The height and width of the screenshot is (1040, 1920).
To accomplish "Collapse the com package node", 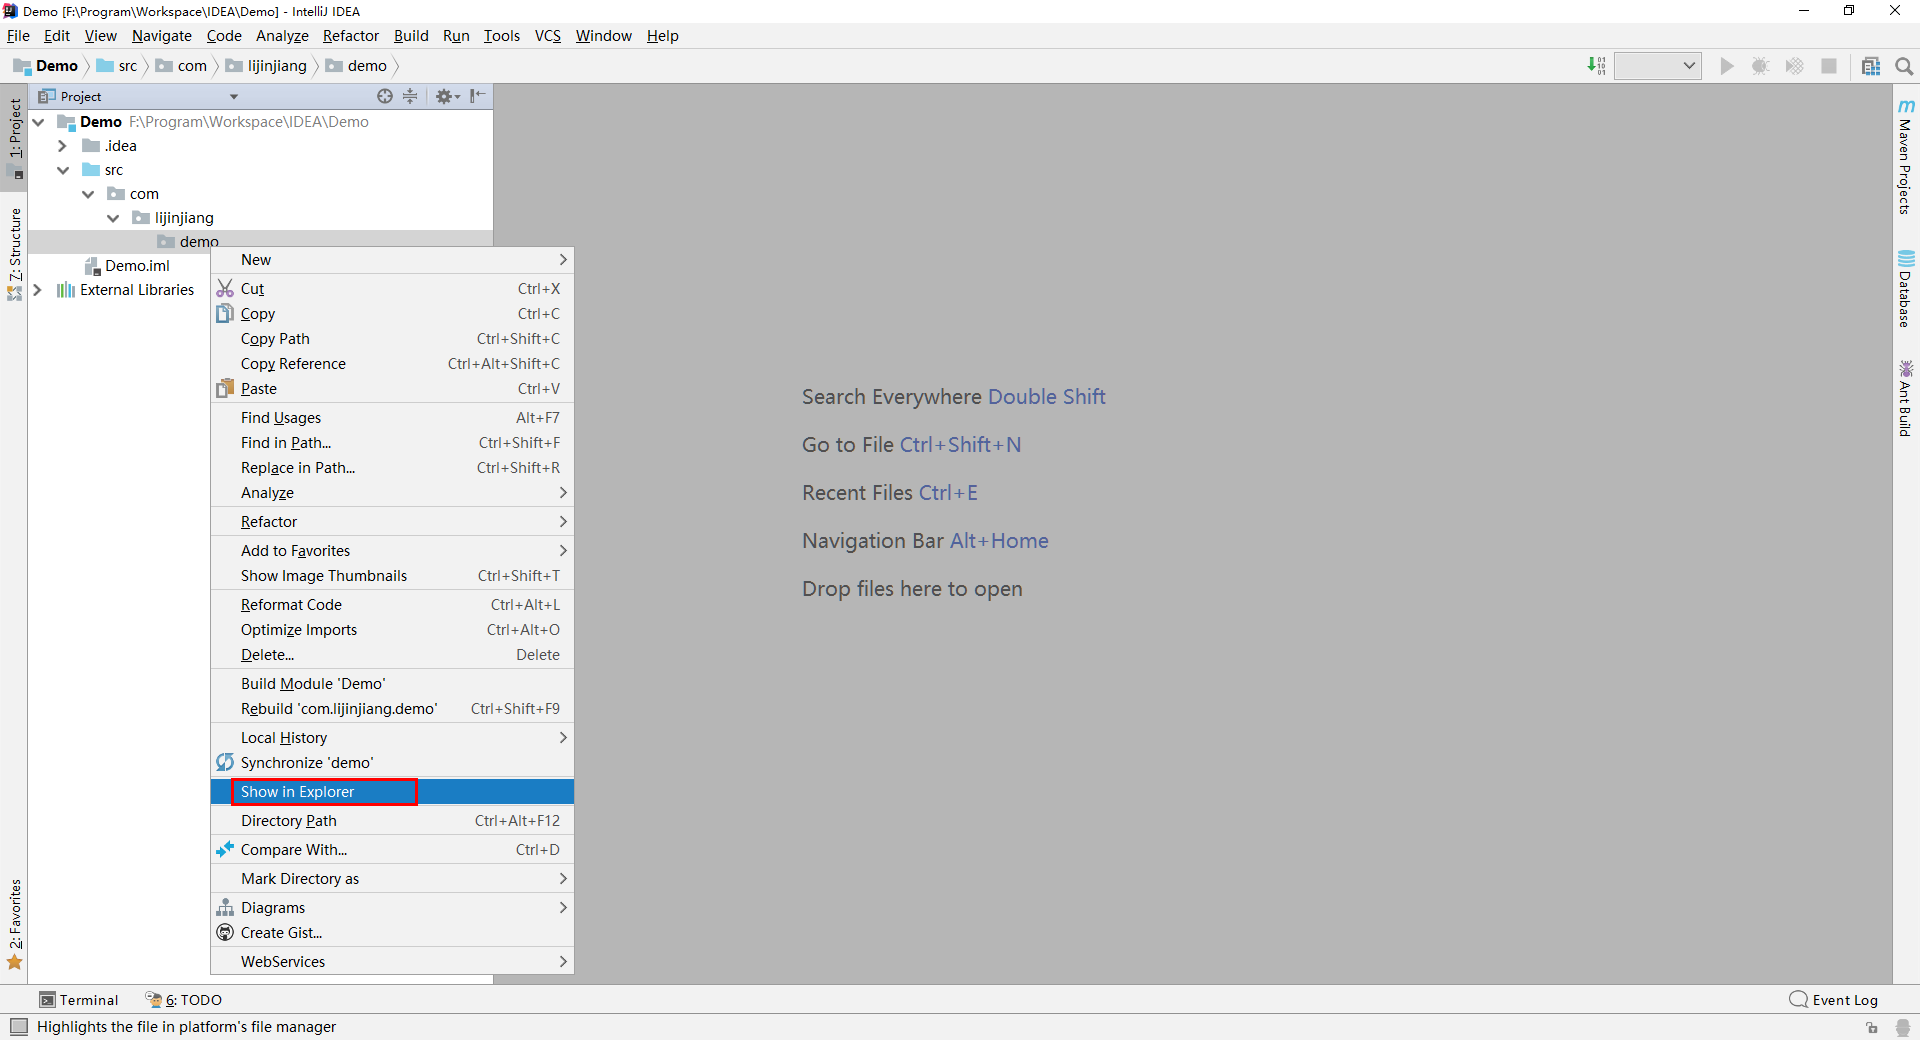I will [x=88, y=194].
